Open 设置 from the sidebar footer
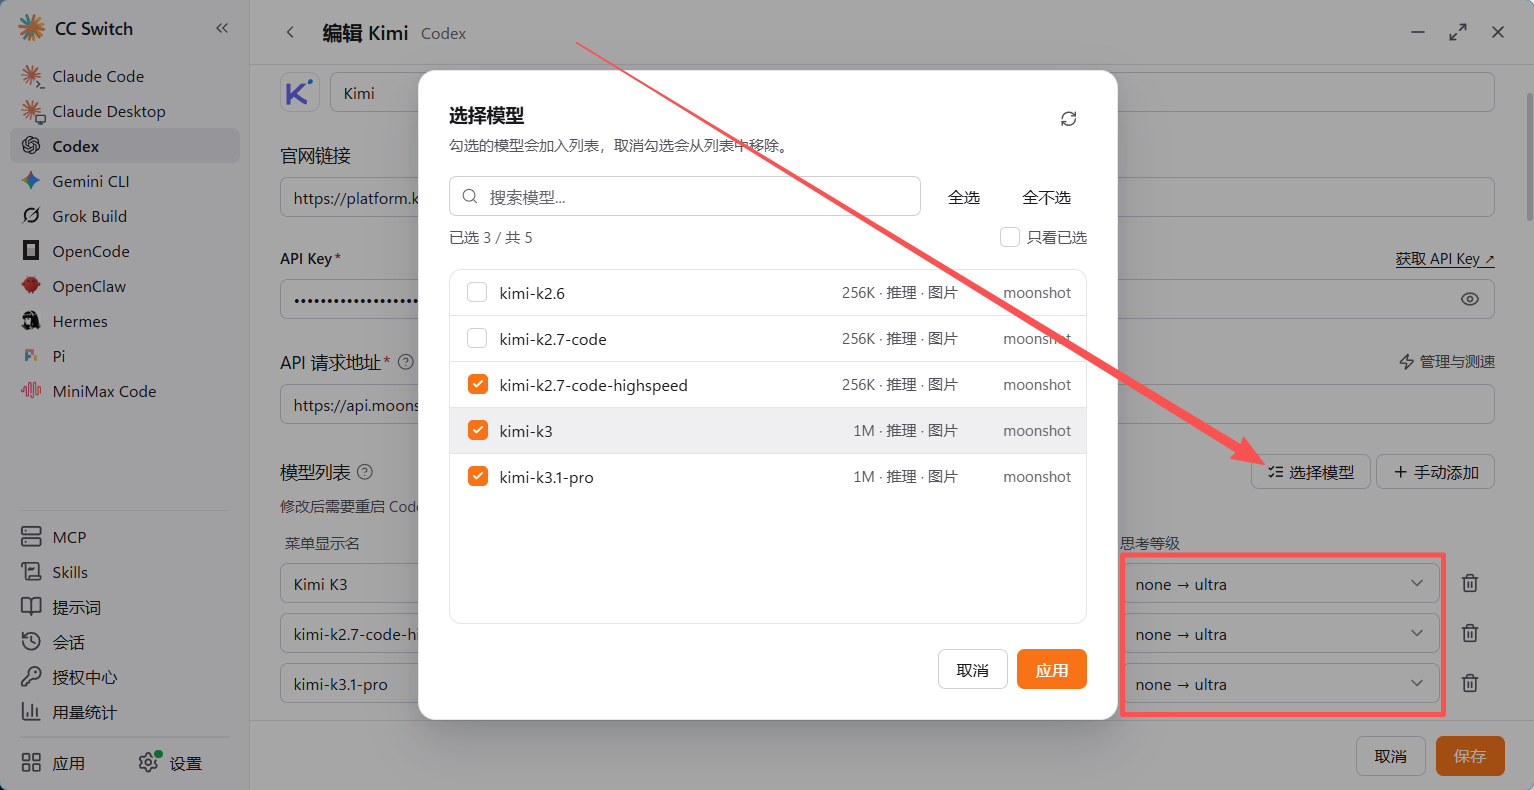The height and width of the screenshot is (790, 1534). pyautogui.click(x=171, y=763)
